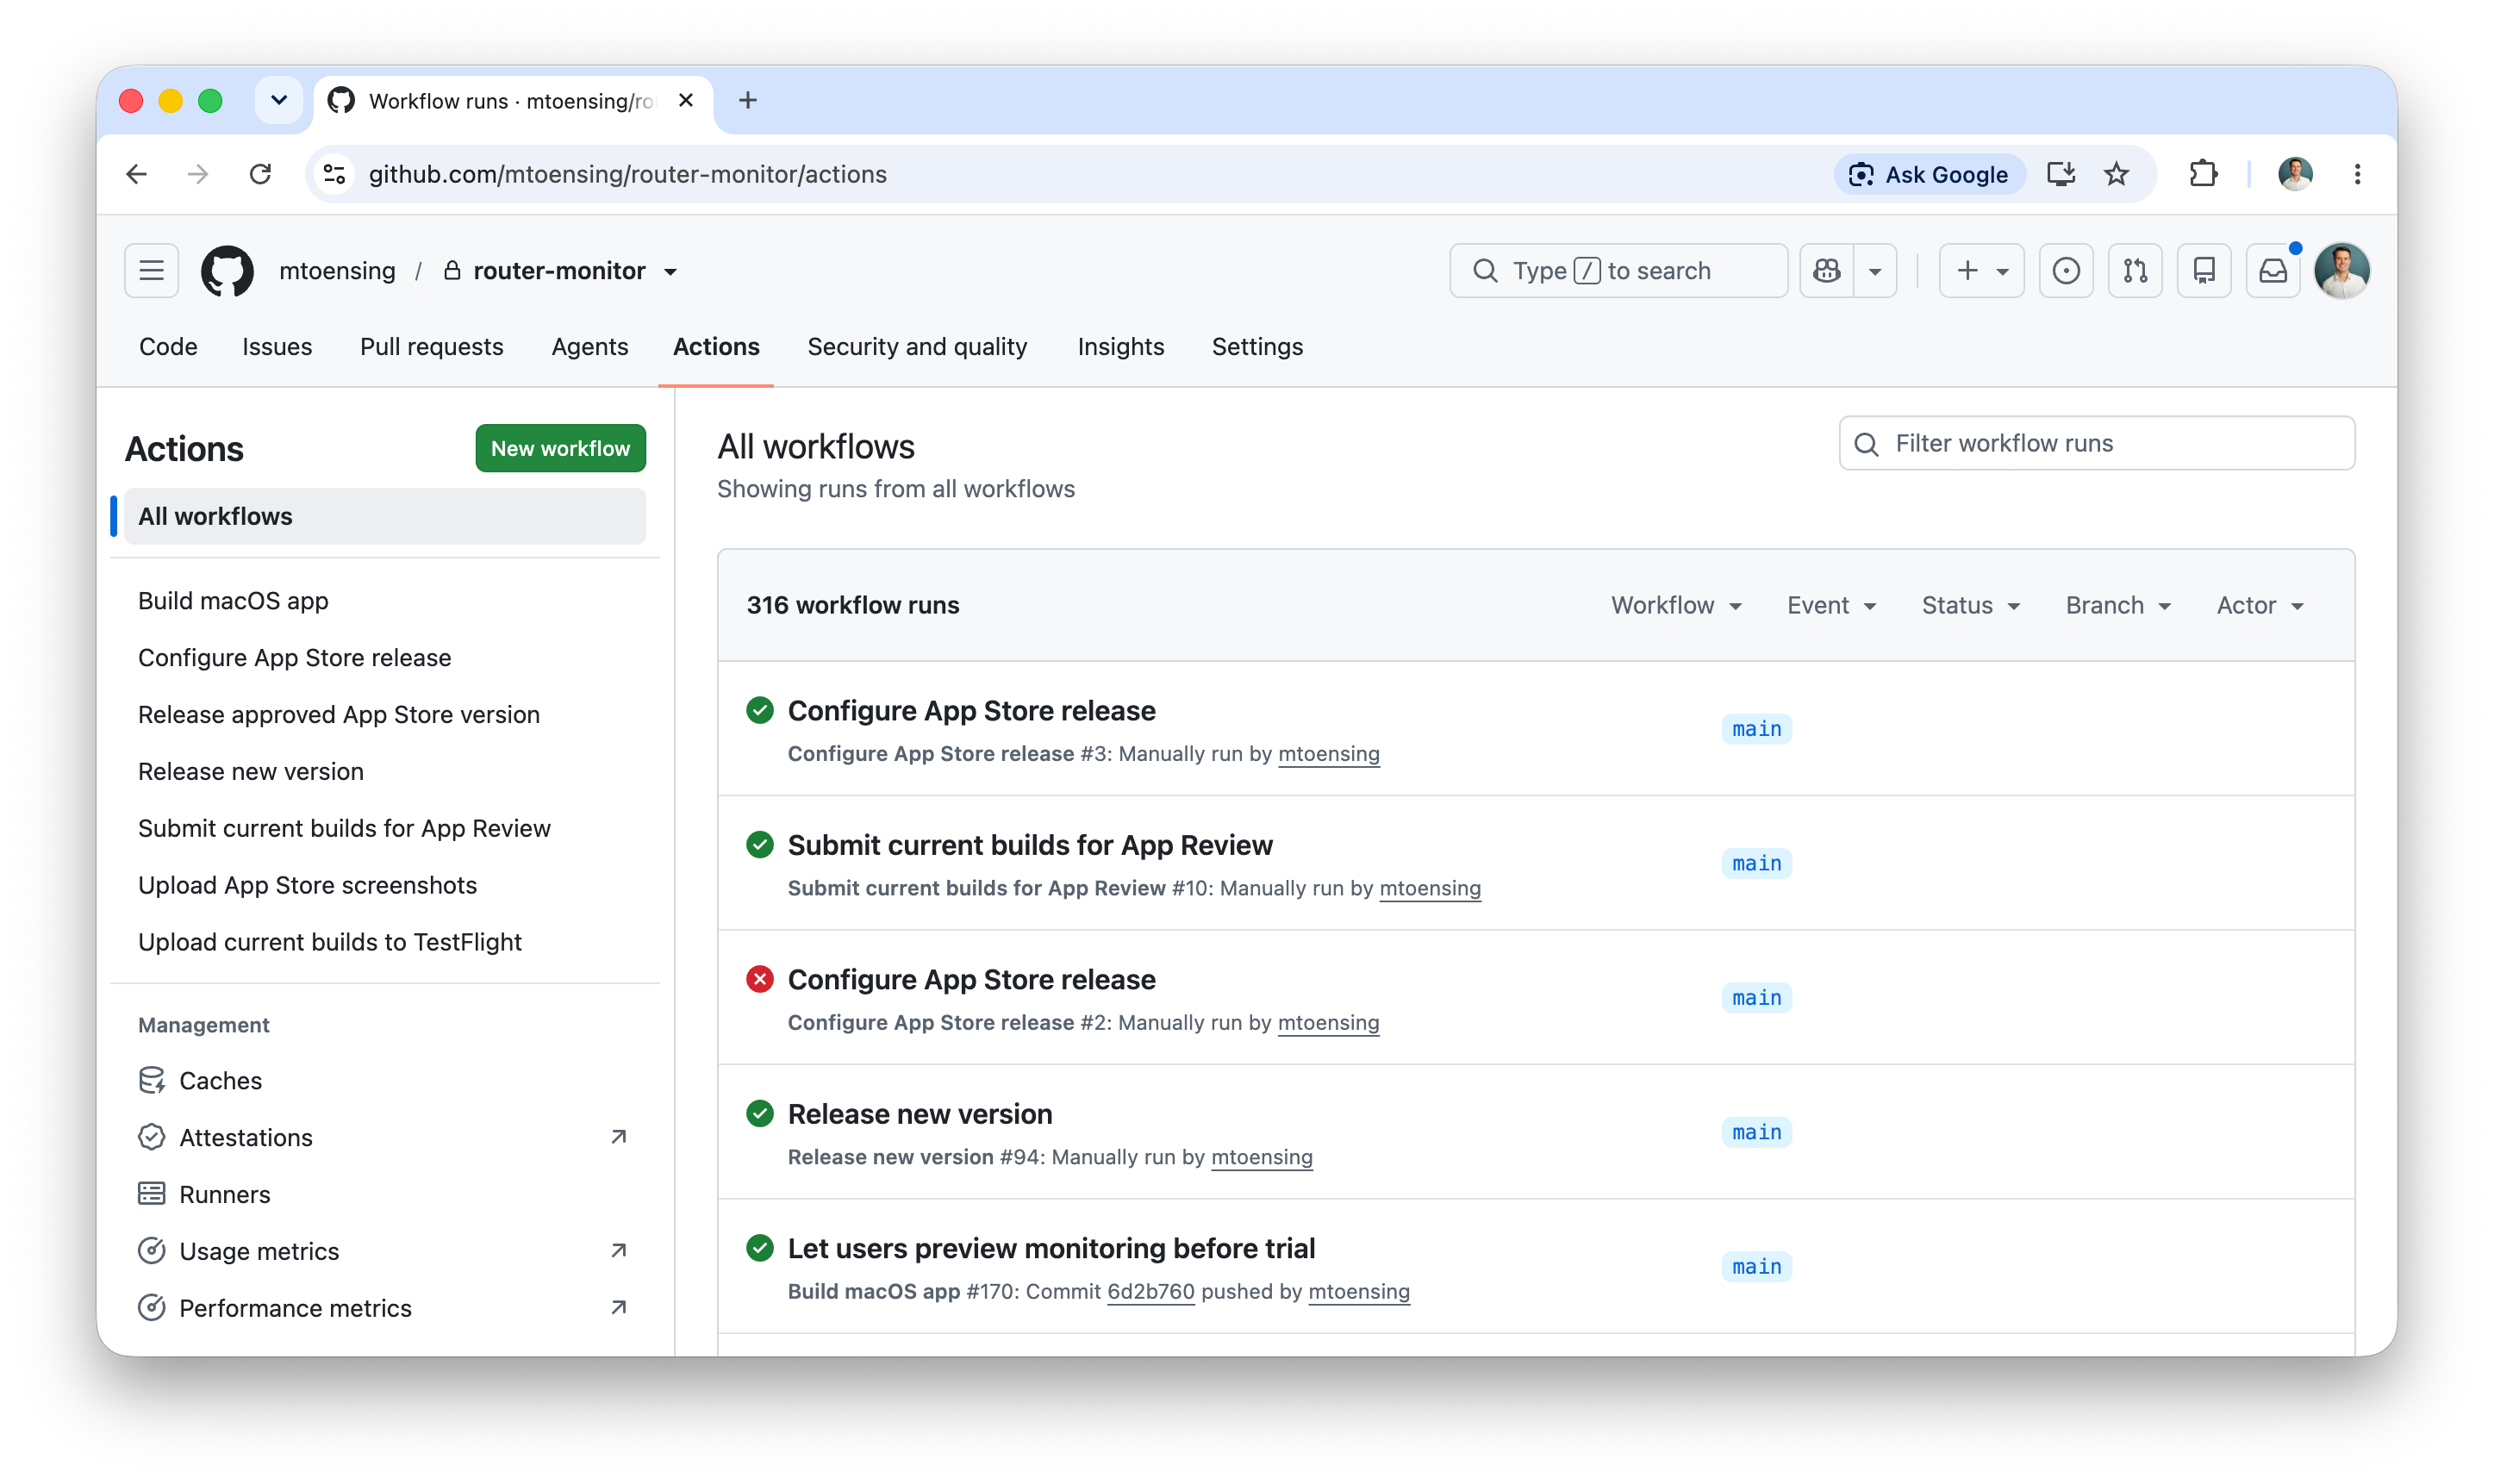Open the Status filter dropdown
Image resolution: width=2494 pixels, height=1484 pixels.
[1970, 605]
